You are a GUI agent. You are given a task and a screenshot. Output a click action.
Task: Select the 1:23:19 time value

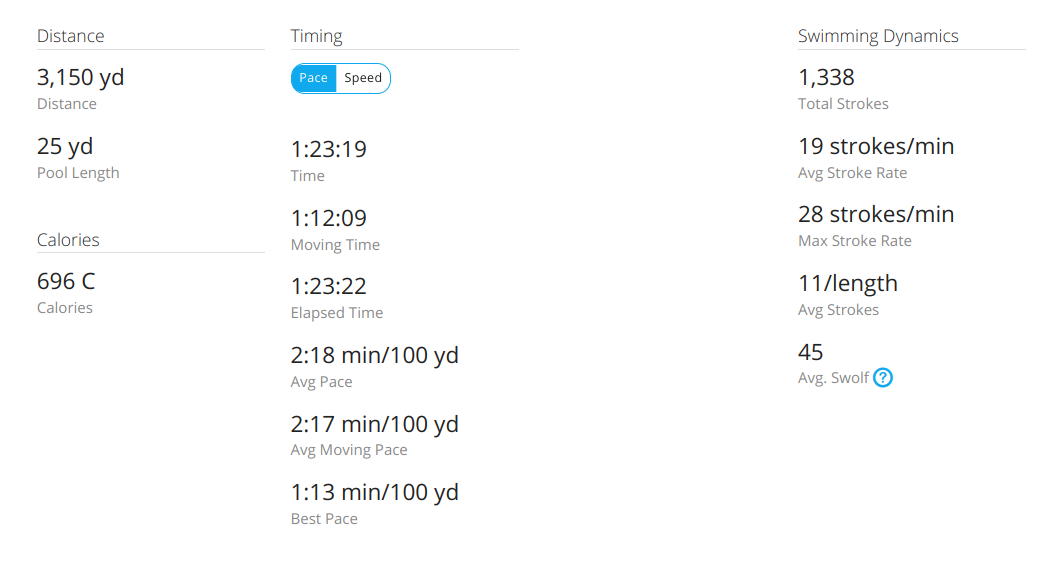[329, 150]
